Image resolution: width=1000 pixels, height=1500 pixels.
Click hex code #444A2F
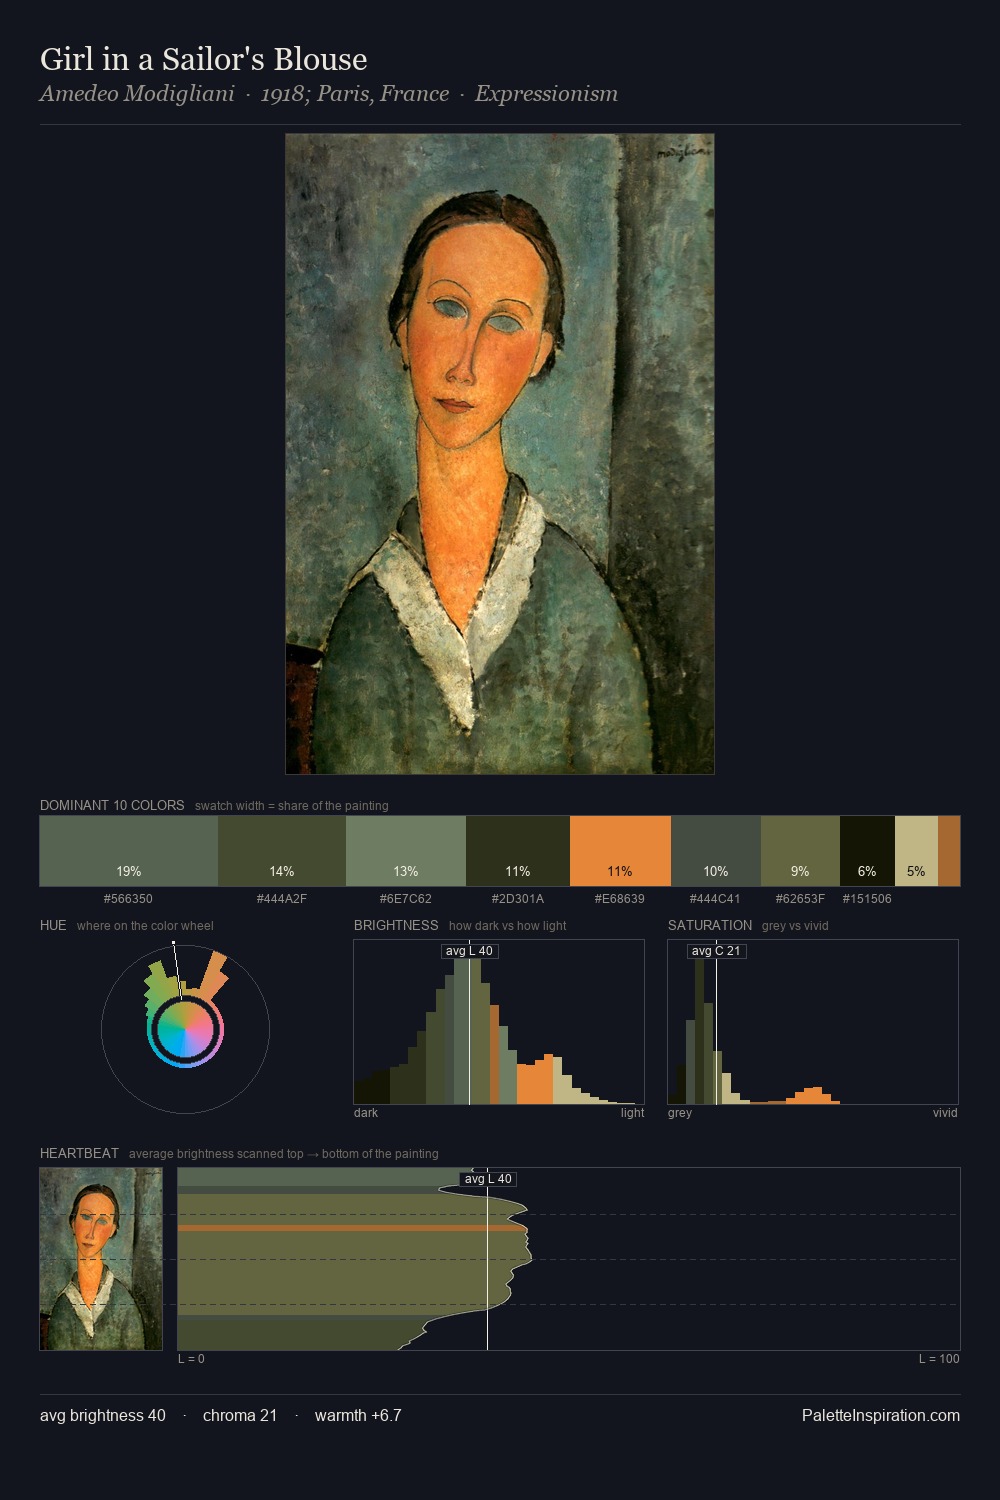[282, 899]
